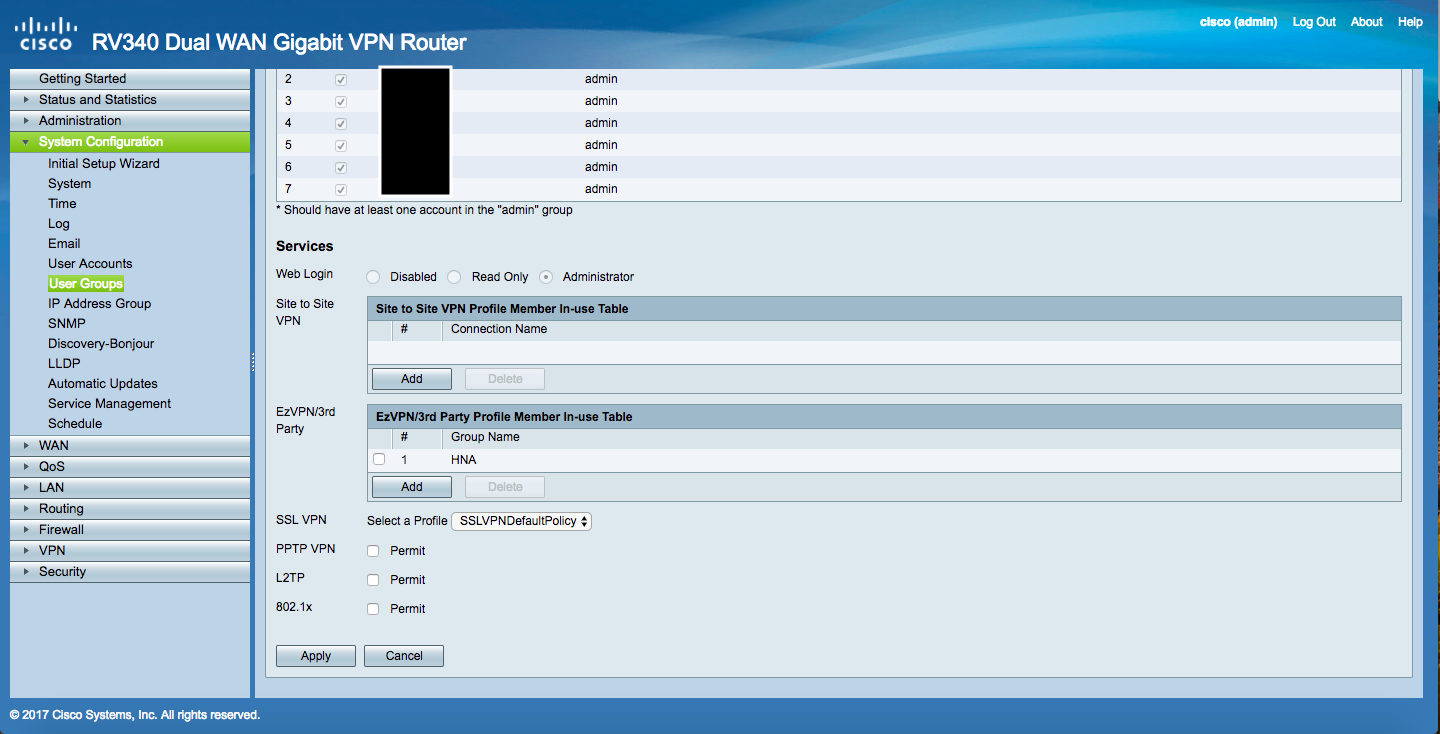Screen dimensions: 1440x734
Task: Toggle checkbox for member row 6
Action: point(341,167)
